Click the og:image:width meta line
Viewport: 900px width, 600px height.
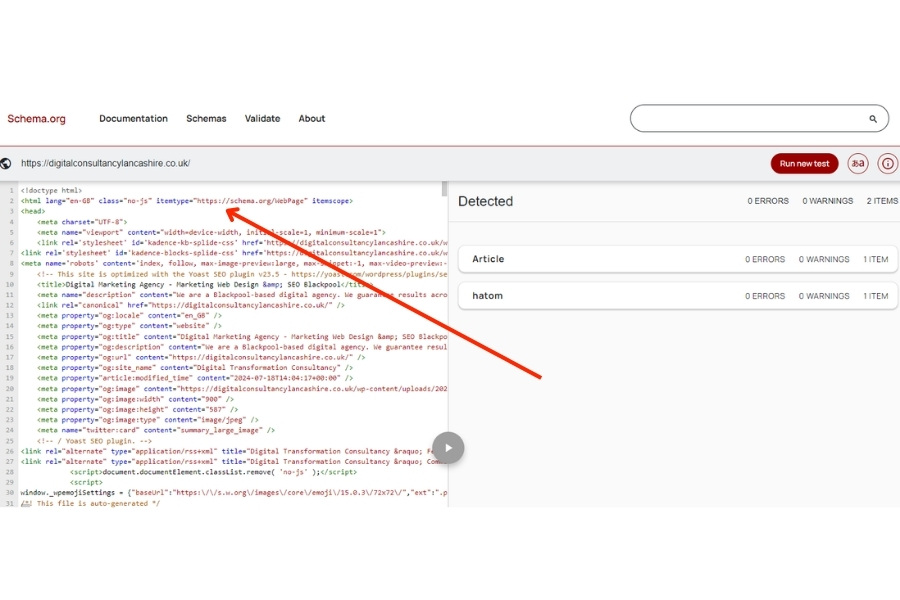tap(135, 399)
